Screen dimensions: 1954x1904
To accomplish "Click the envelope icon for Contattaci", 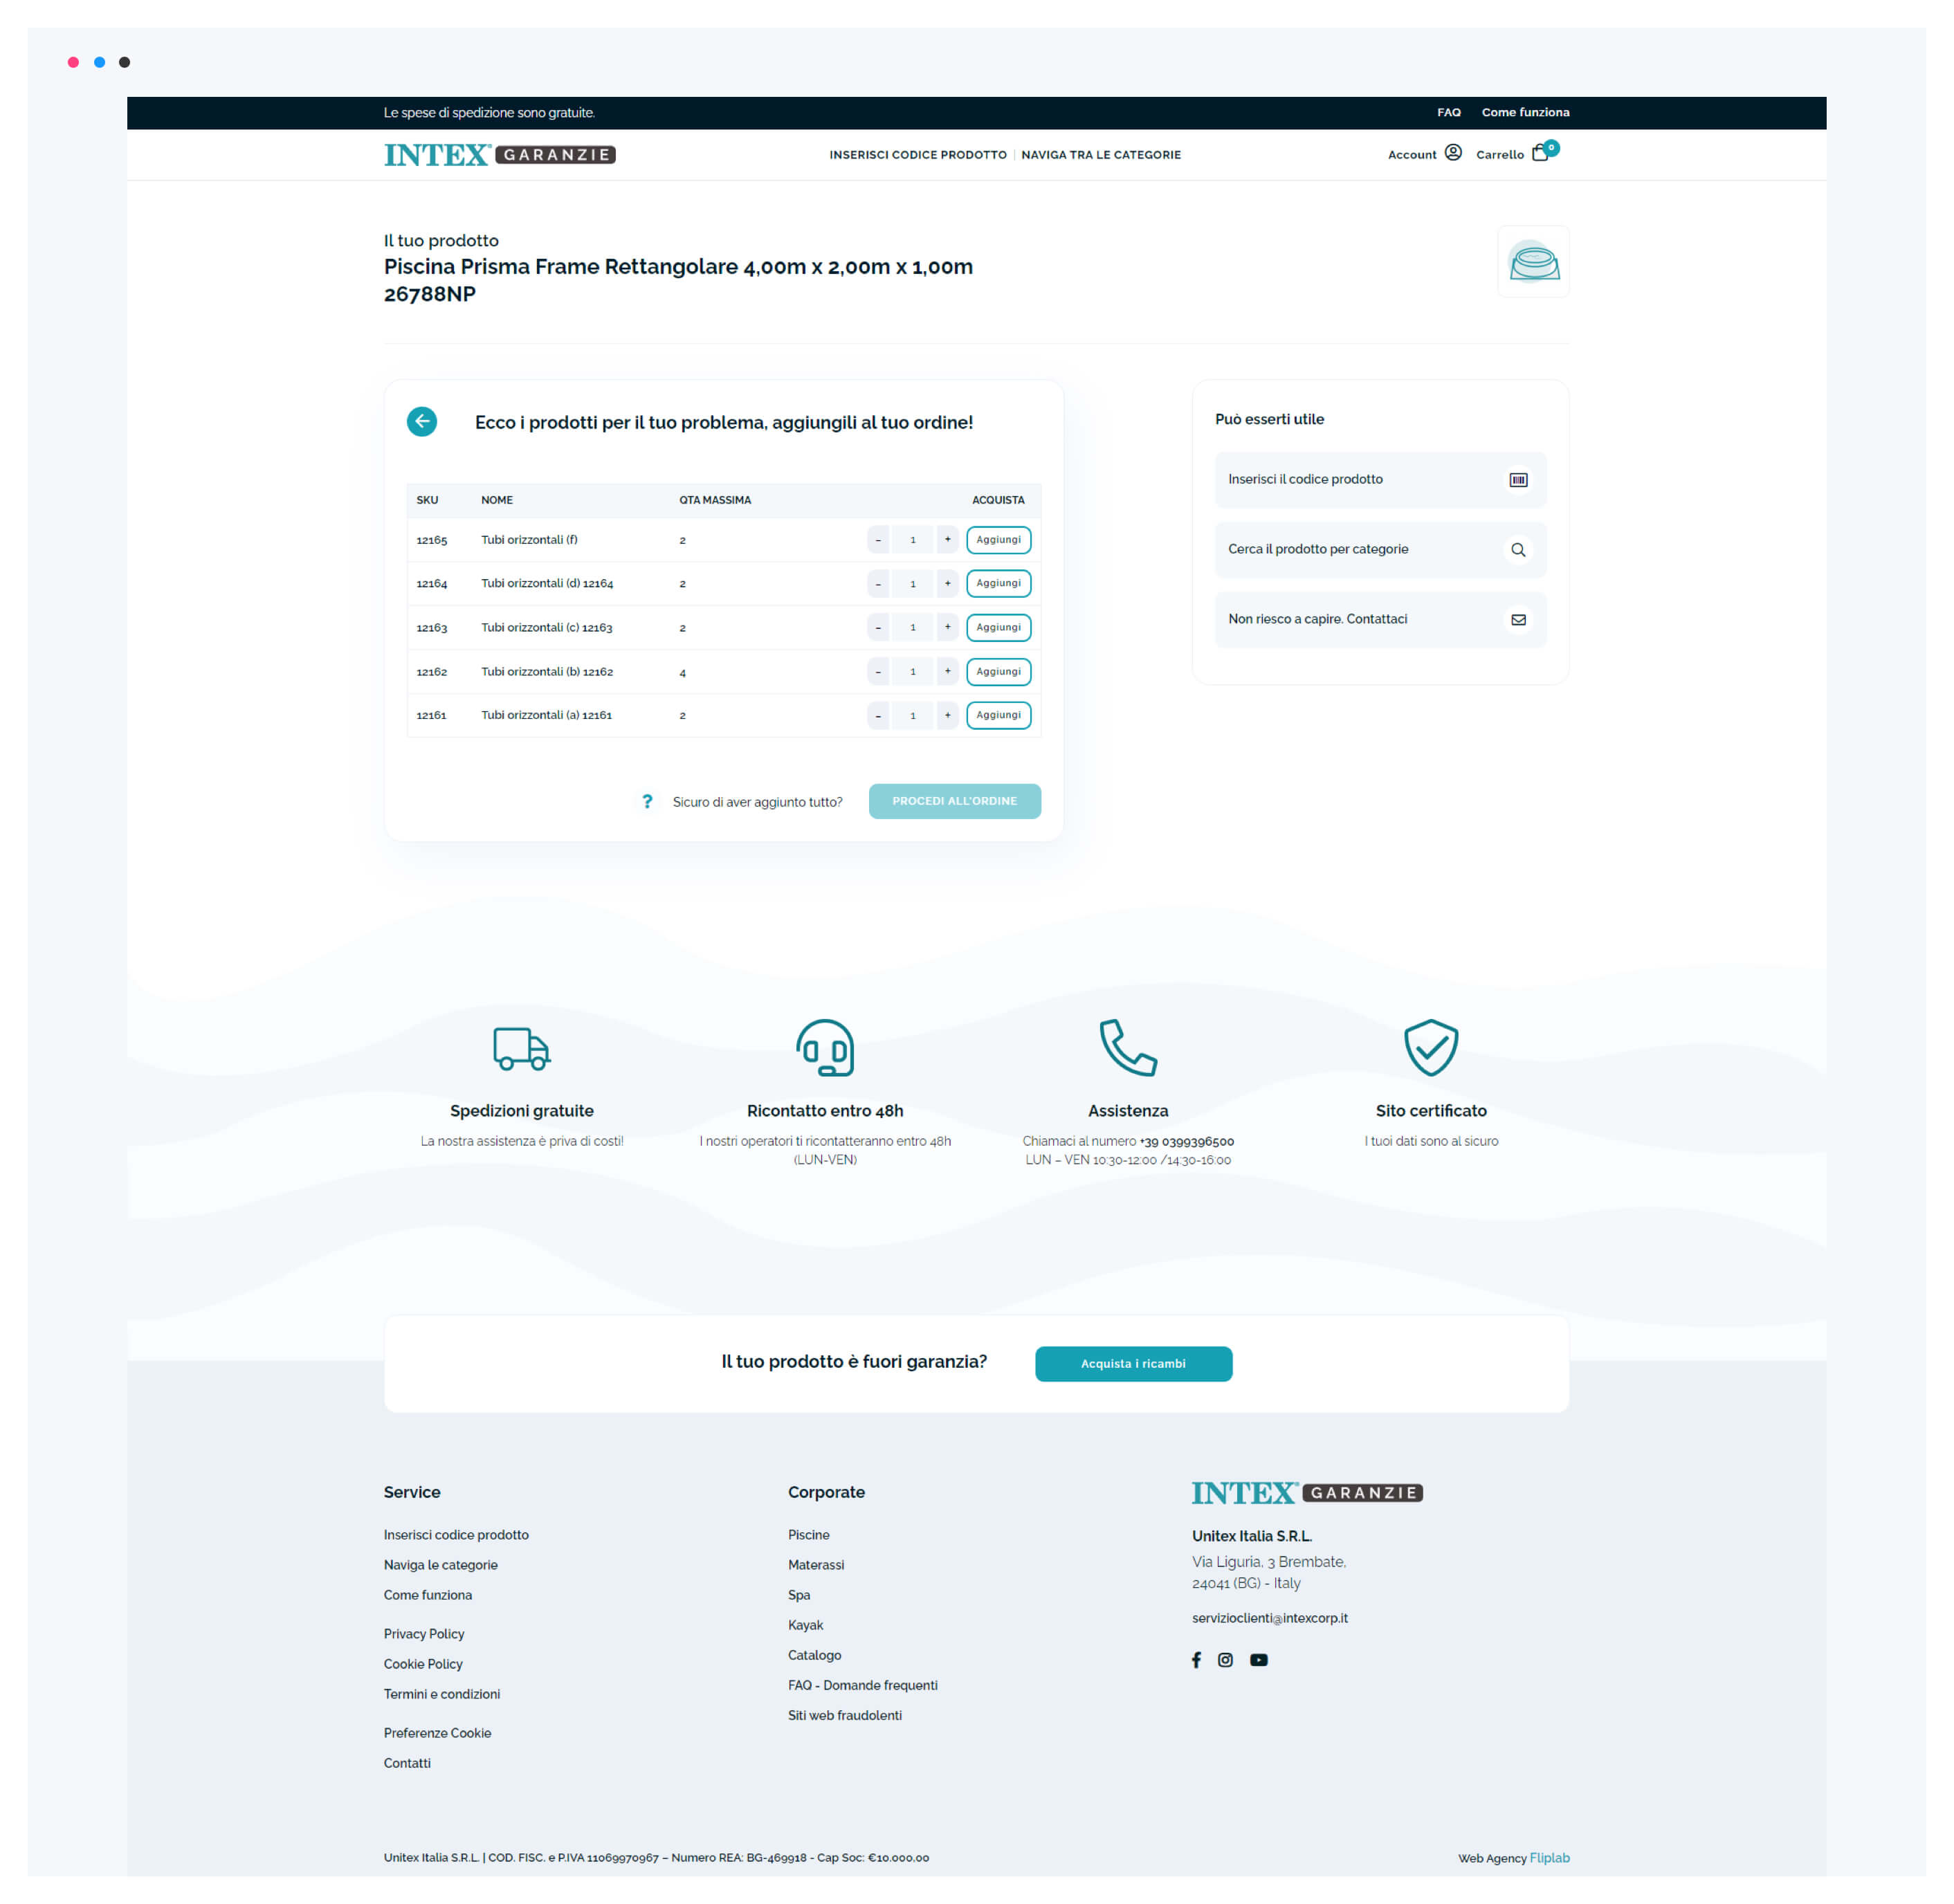I will click(1518, 620).
